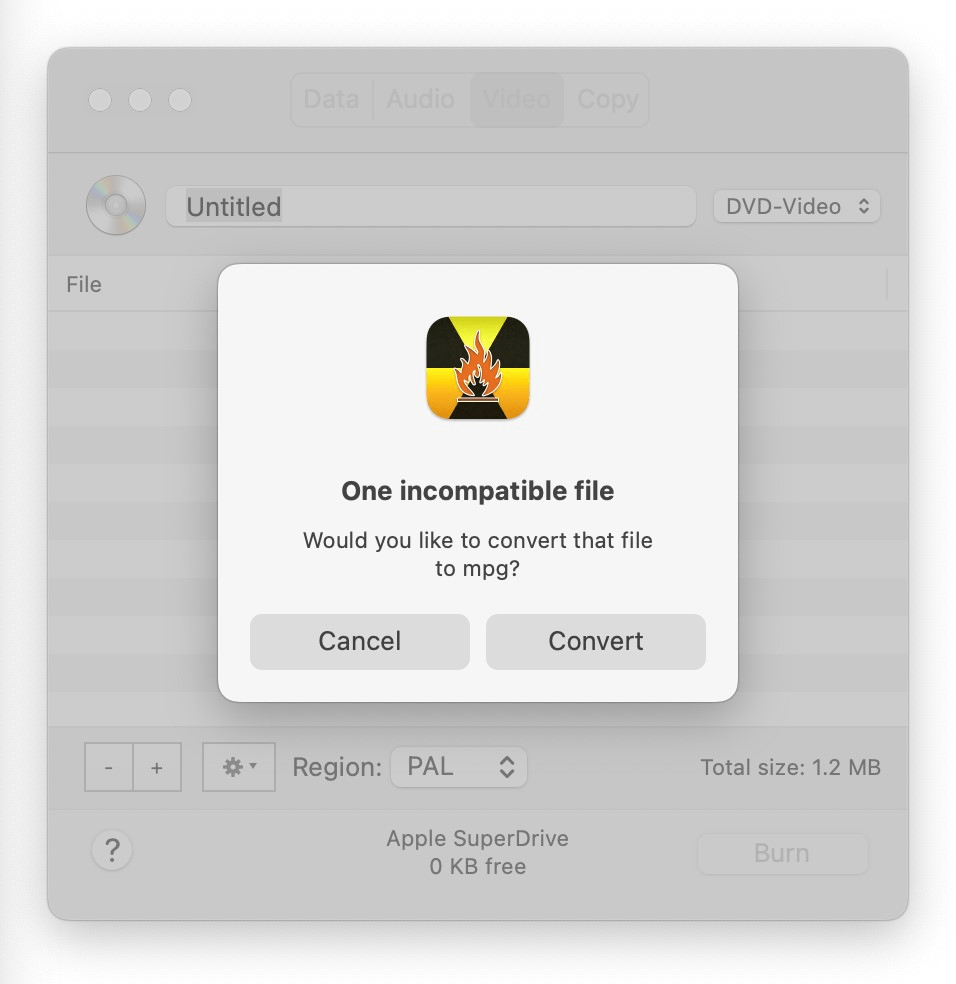Click the Untitled disc name field
This screenshot has height=984, width=956.
coord(431,206)
